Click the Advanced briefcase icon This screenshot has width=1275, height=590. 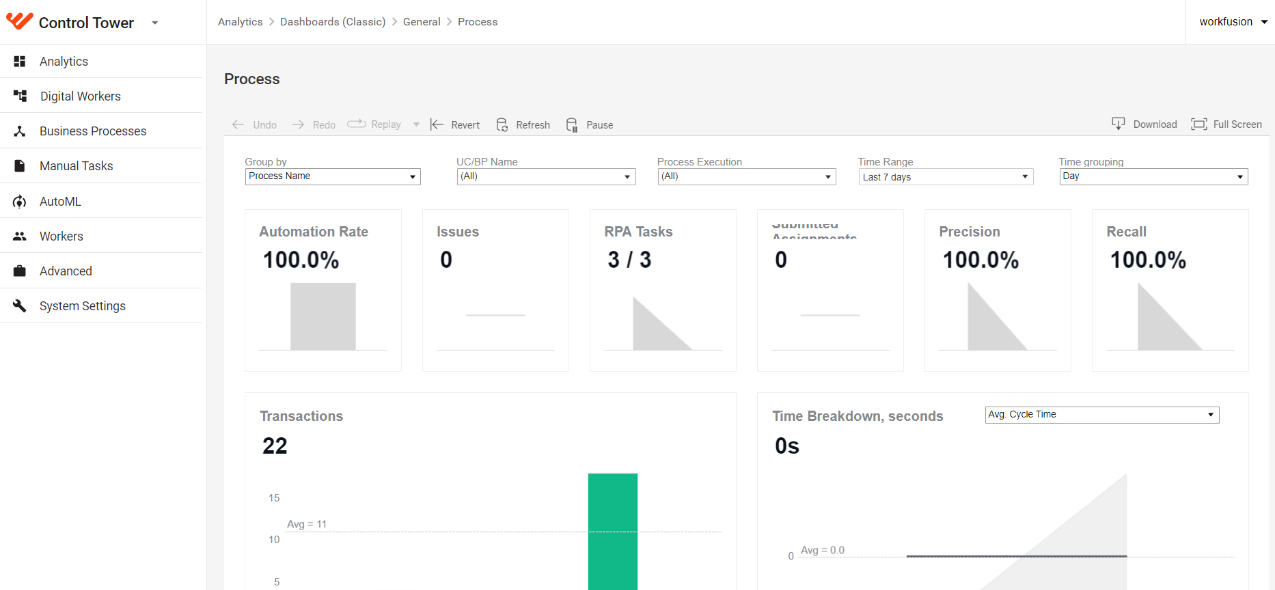pyautogui.click(x=19, y=271)
